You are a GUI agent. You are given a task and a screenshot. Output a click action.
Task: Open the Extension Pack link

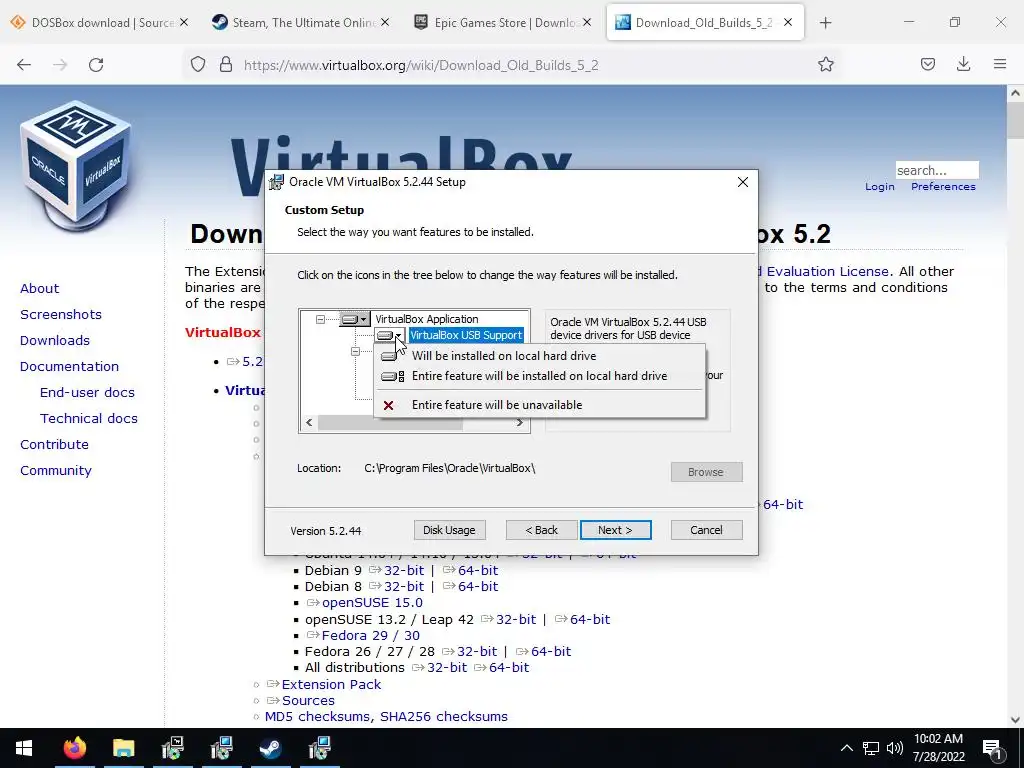331,685
